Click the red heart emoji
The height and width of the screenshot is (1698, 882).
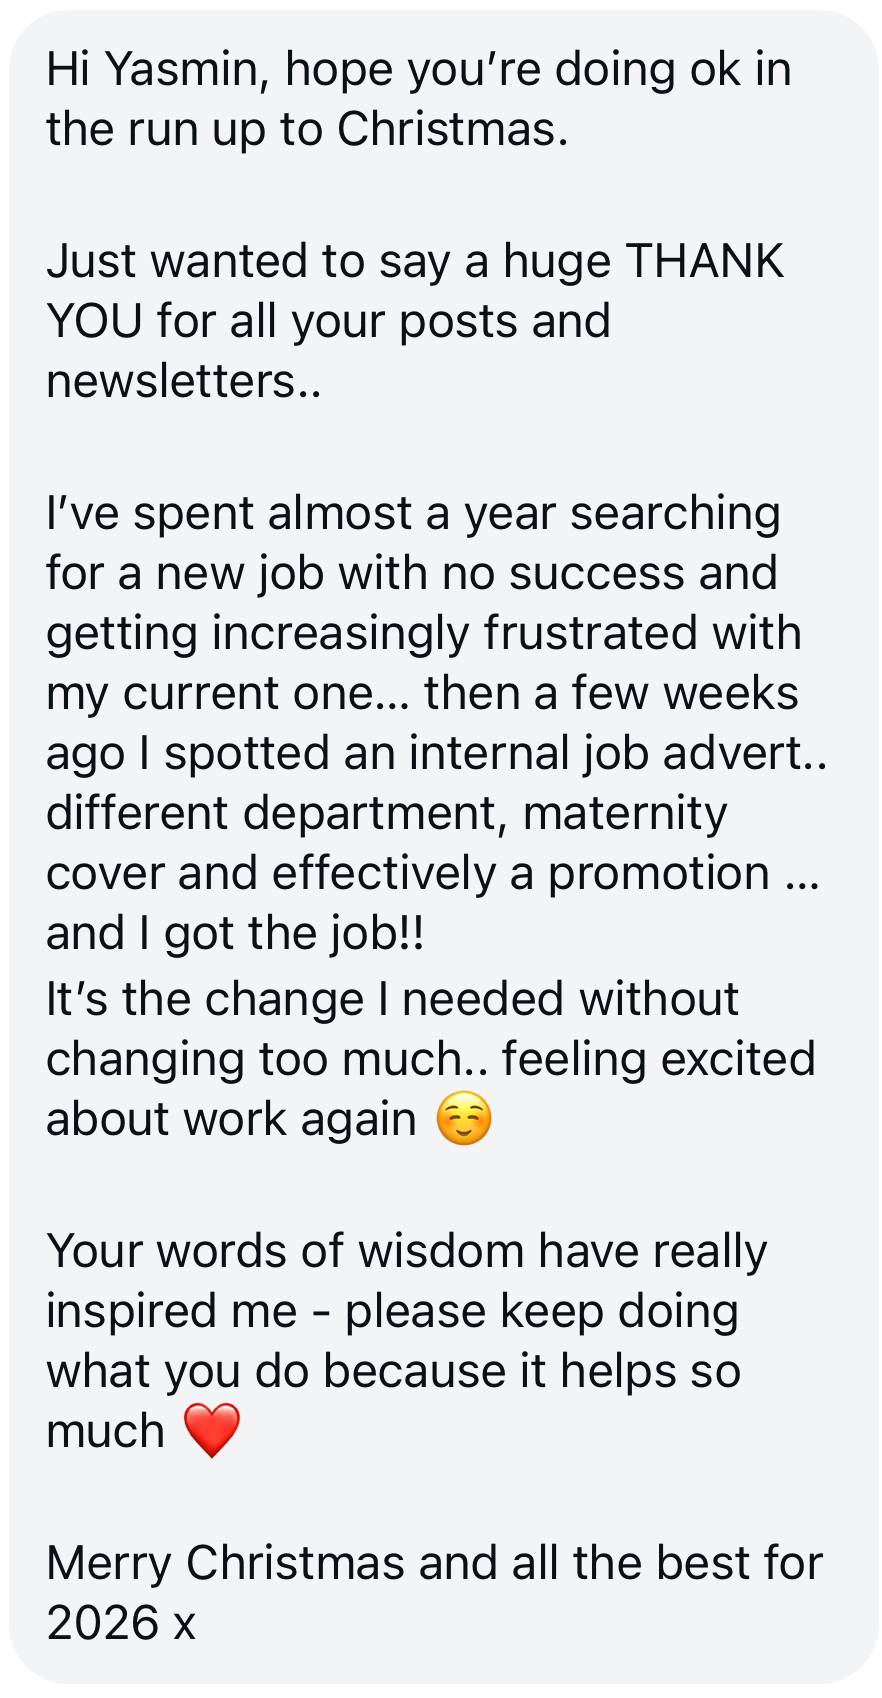[212, 1431]
